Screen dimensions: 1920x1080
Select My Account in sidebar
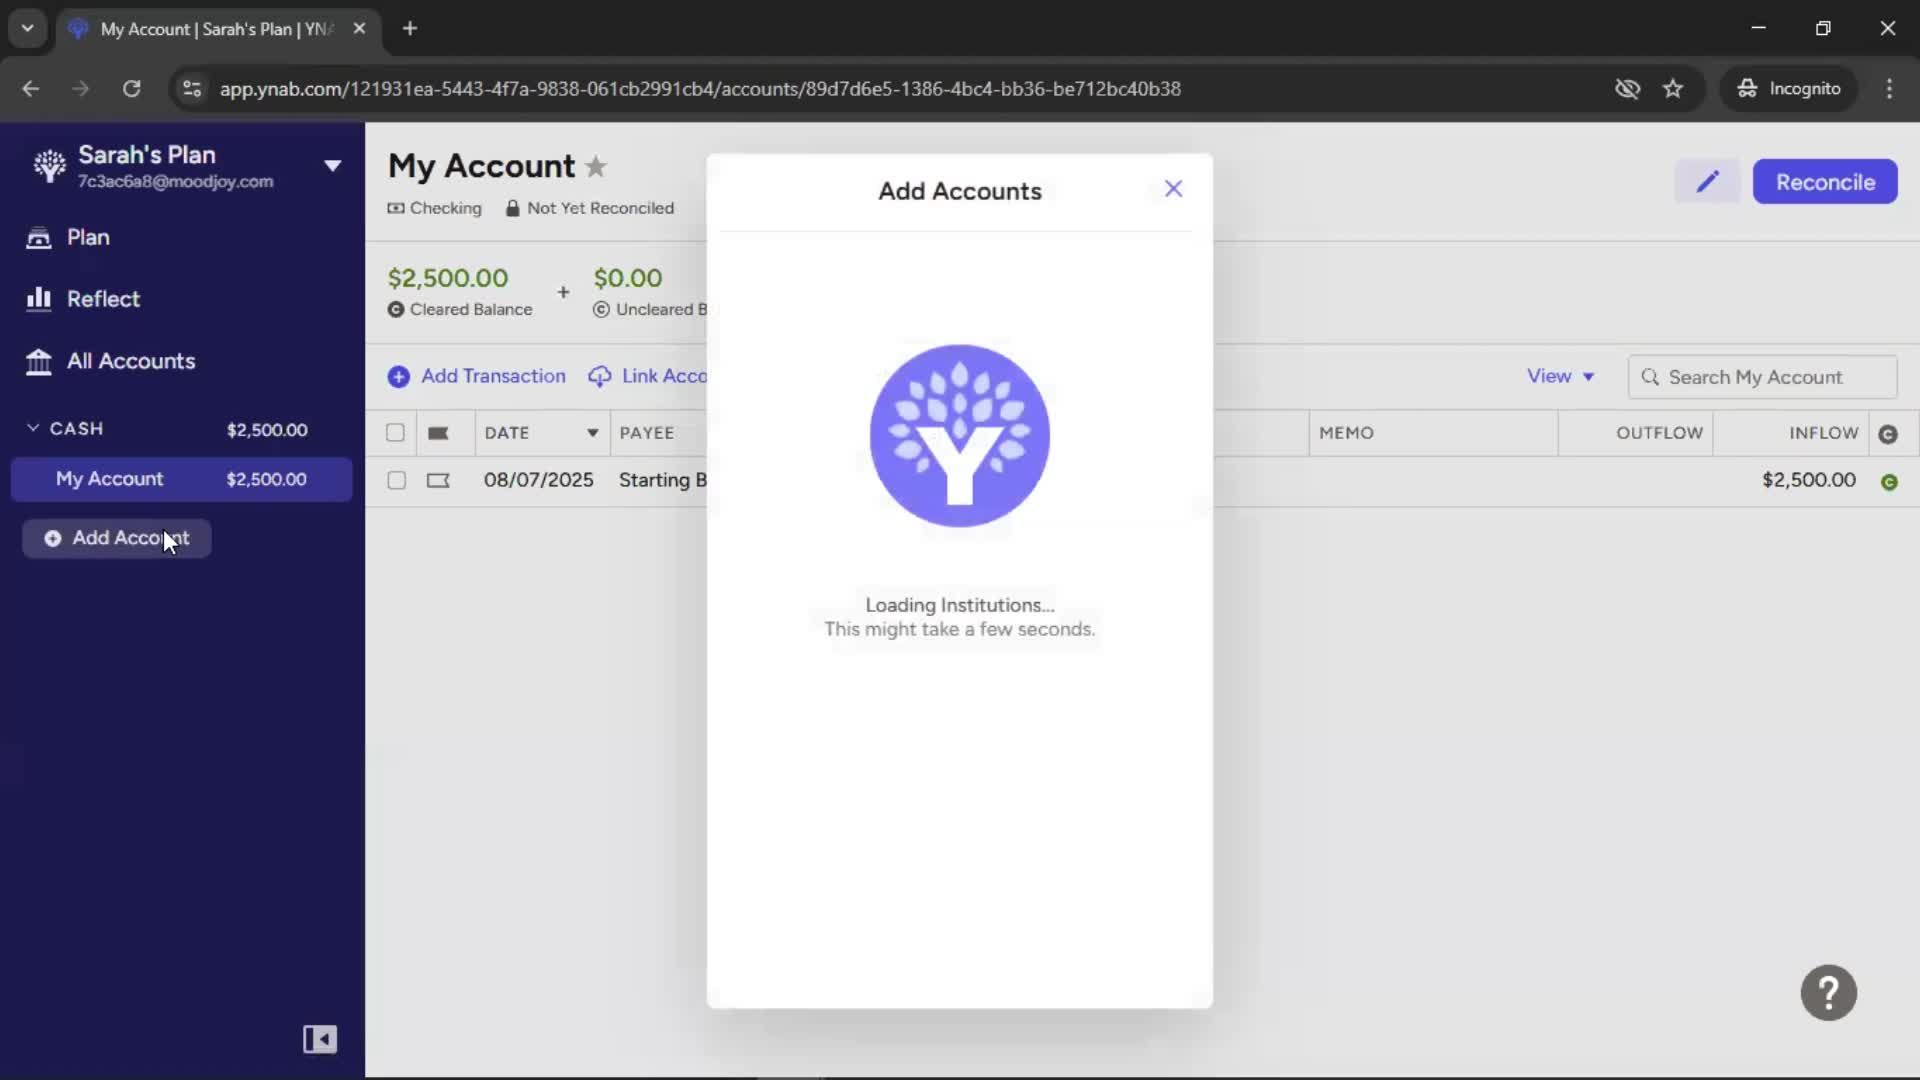pos(181,480)
